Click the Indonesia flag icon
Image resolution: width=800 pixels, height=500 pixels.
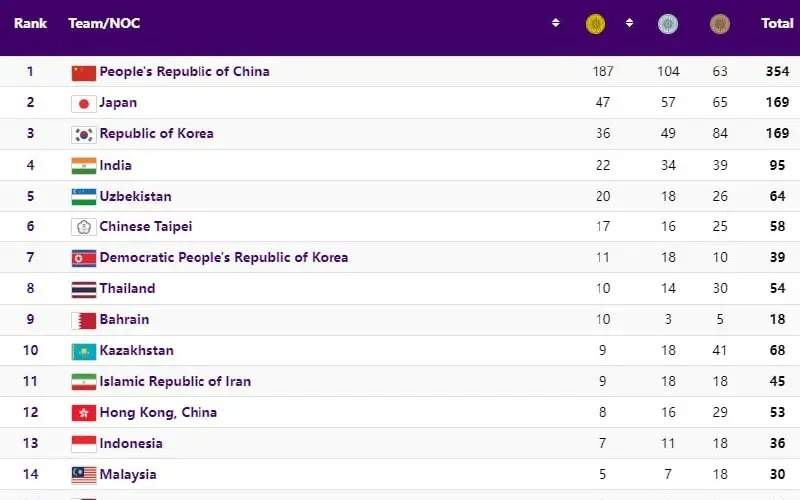(x=84, y=444)
